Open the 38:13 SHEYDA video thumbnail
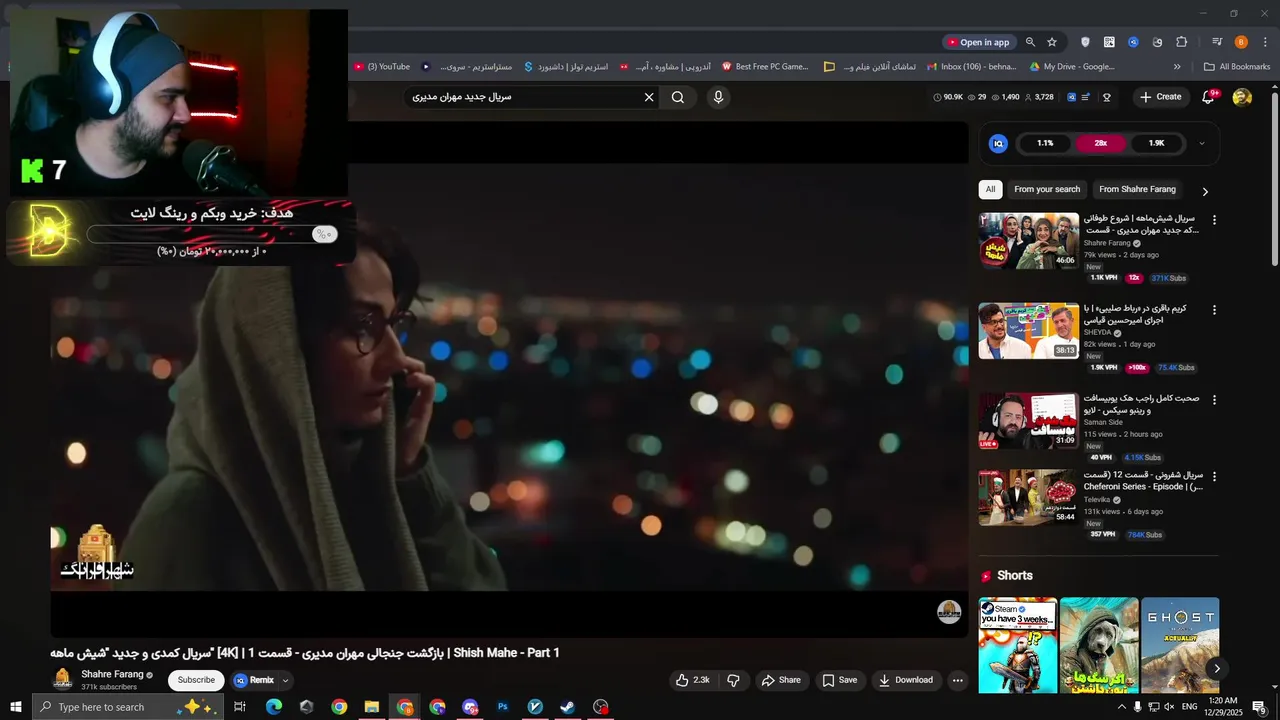This screenshot has height=720, width=1280. (x=1029, y=331)
